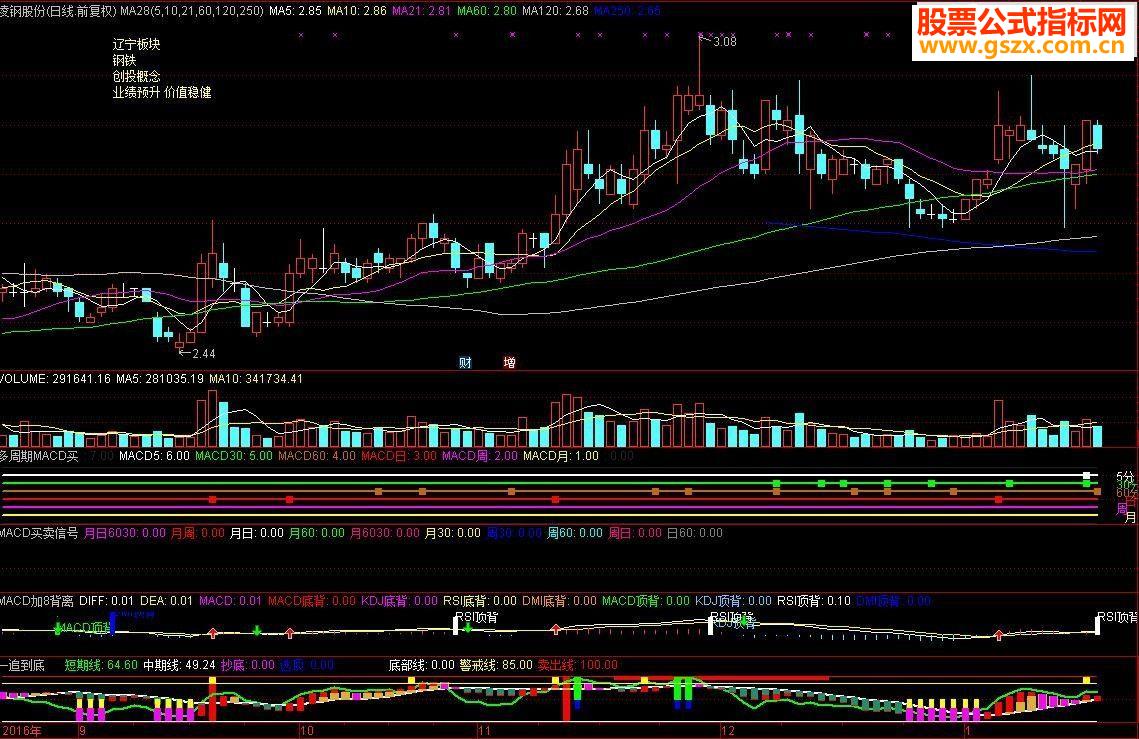
Task: Jump to month 10 on time axis
Action: pyautogui.click(x=307, y=731)
